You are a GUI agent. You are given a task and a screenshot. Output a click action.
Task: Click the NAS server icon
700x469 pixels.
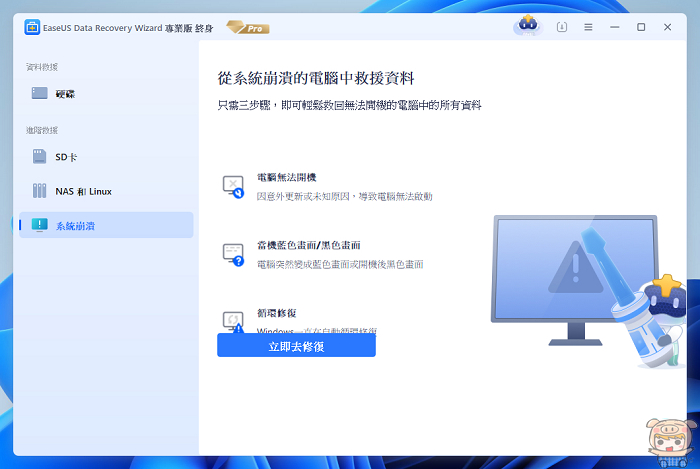pyautogui.click(x=39, y=191)
